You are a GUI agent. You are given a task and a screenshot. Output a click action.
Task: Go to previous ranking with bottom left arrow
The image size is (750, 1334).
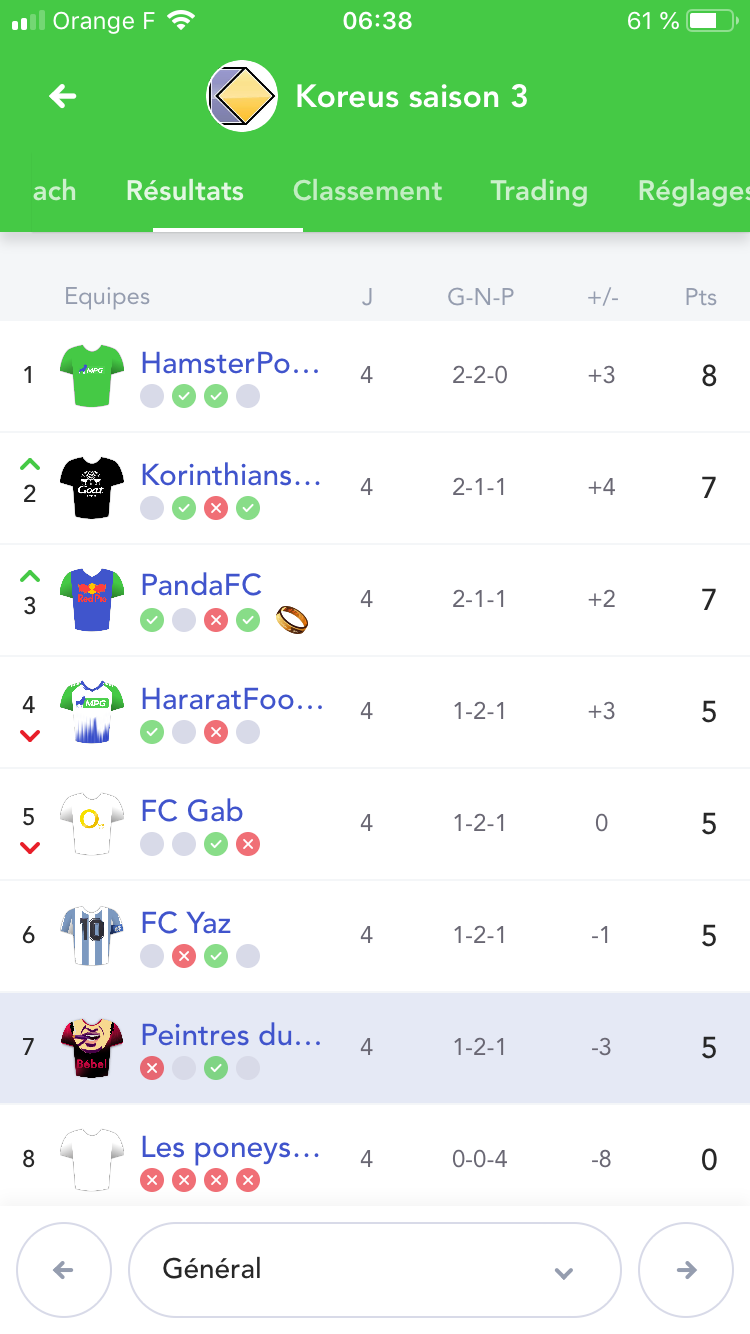[x=63, y=1270]
